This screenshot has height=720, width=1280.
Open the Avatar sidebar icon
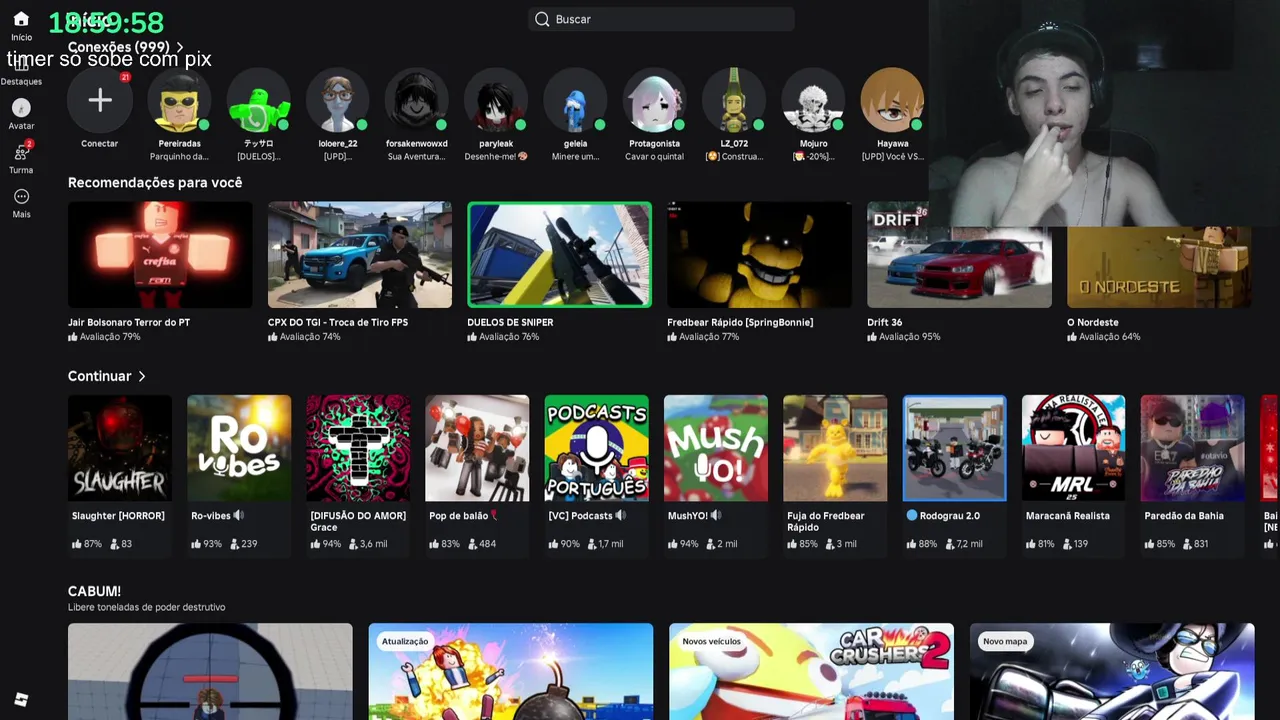pyautogui.click(x=21, y=108)
